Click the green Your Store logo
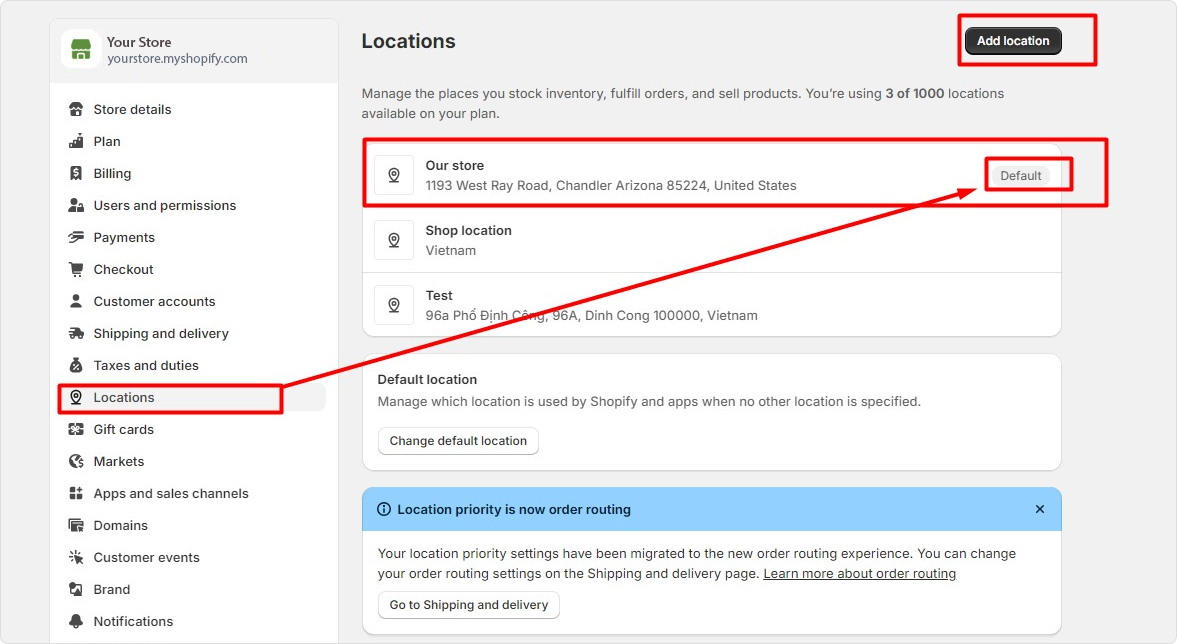This screenshot has height=644, width=1177. [x=80, y=49]
